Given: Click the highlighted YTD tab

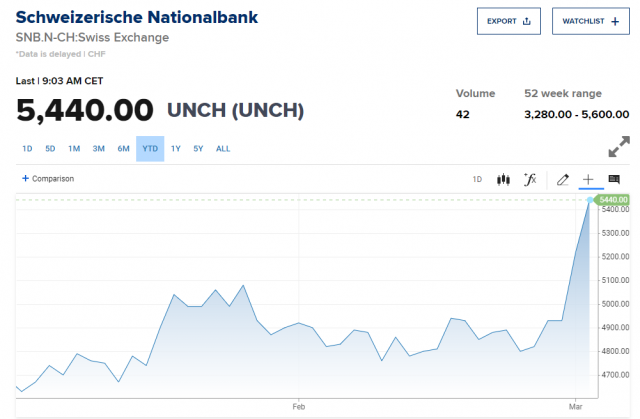Looking at the screenshot, I should pos(150,149).
